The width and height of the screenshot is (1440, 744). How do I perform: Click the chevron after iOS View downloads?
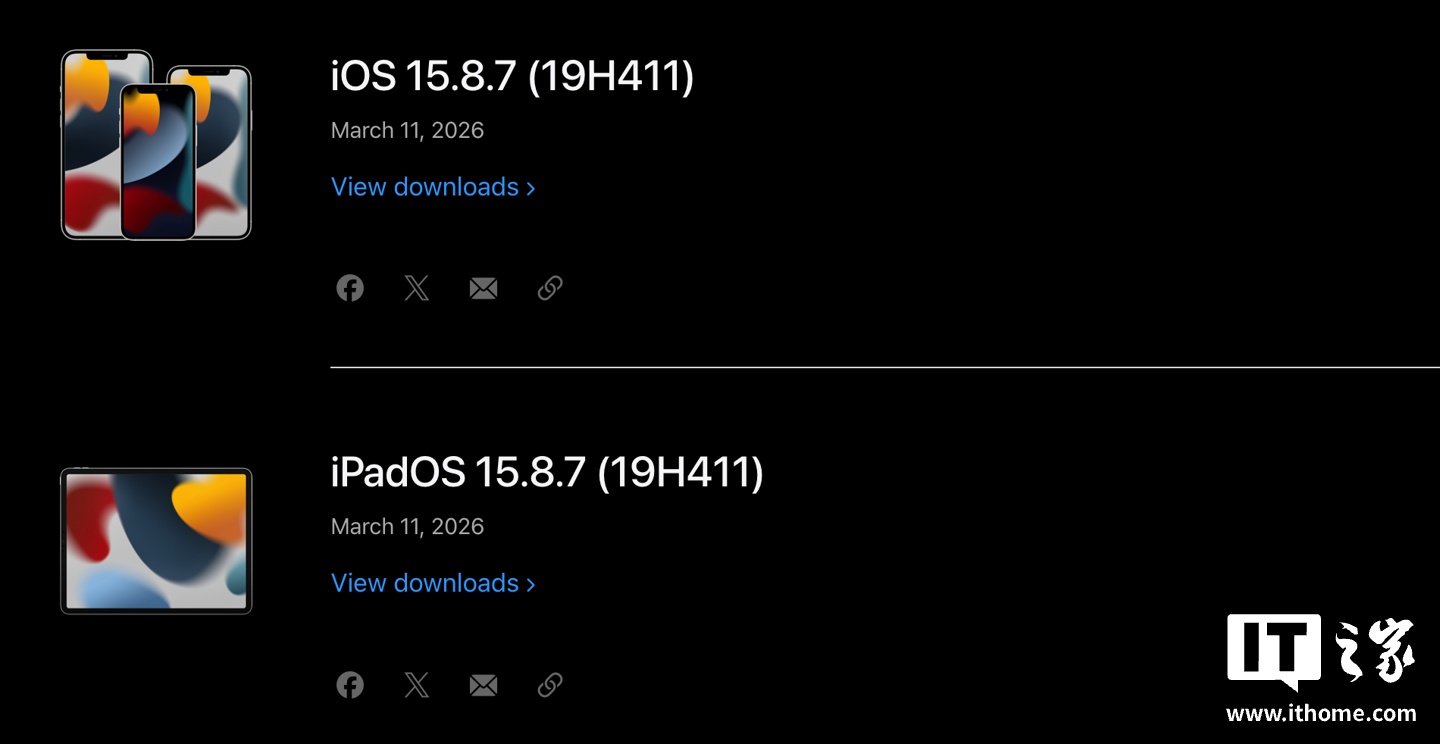(531, 188)
